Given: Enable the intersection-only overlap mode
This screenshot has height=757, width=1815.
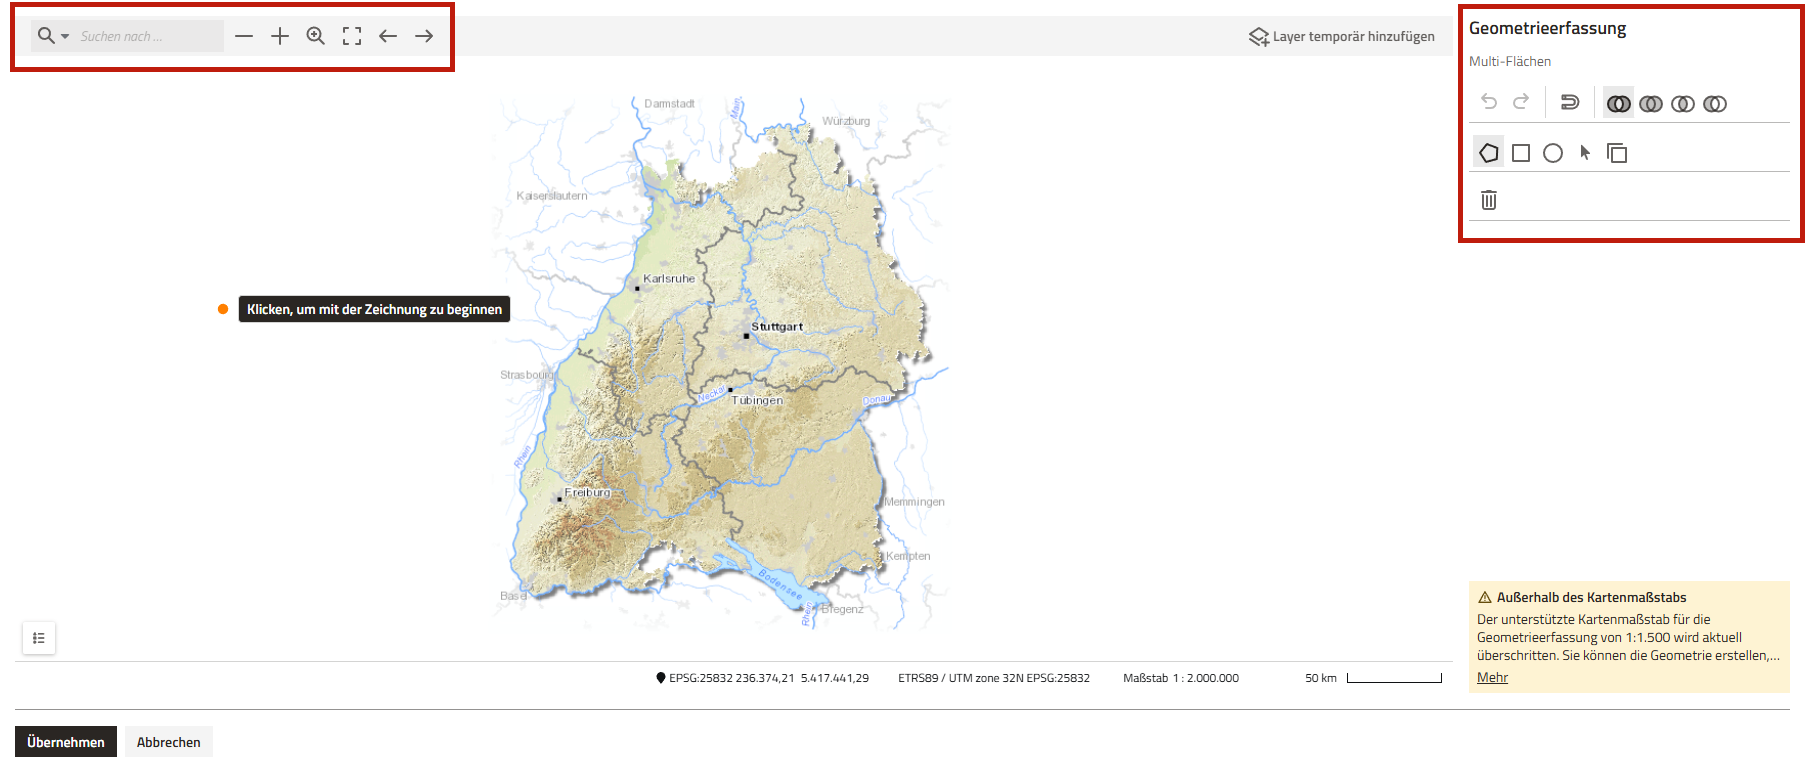Looking at the screenshot, I should [1682, 103].
